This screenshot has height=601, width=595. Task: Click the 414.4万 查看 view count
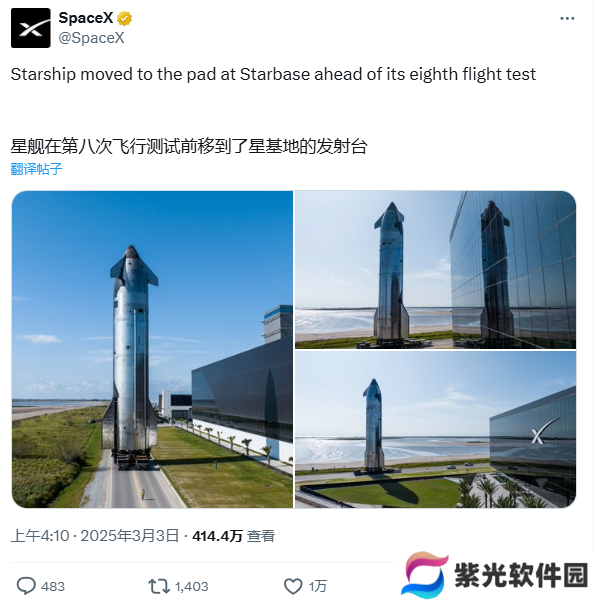point(233,535)
